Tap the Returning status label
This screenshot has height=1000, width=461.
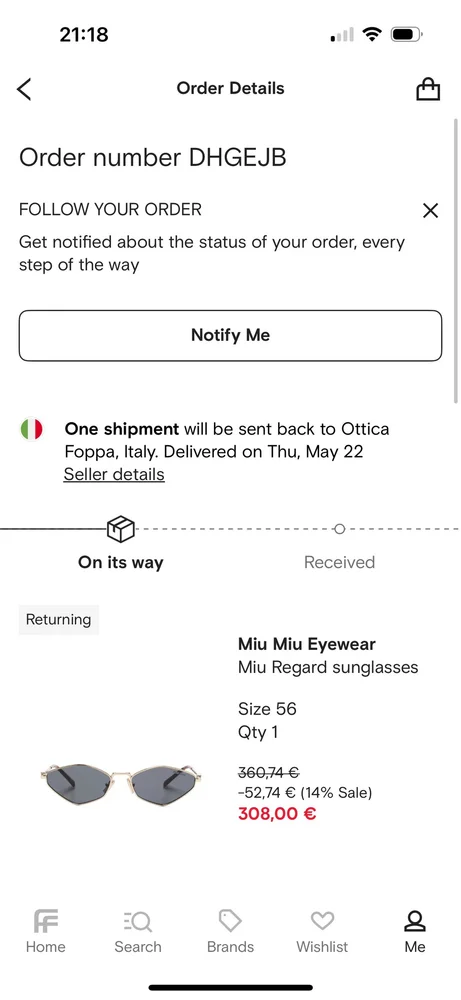pos(59,619)
